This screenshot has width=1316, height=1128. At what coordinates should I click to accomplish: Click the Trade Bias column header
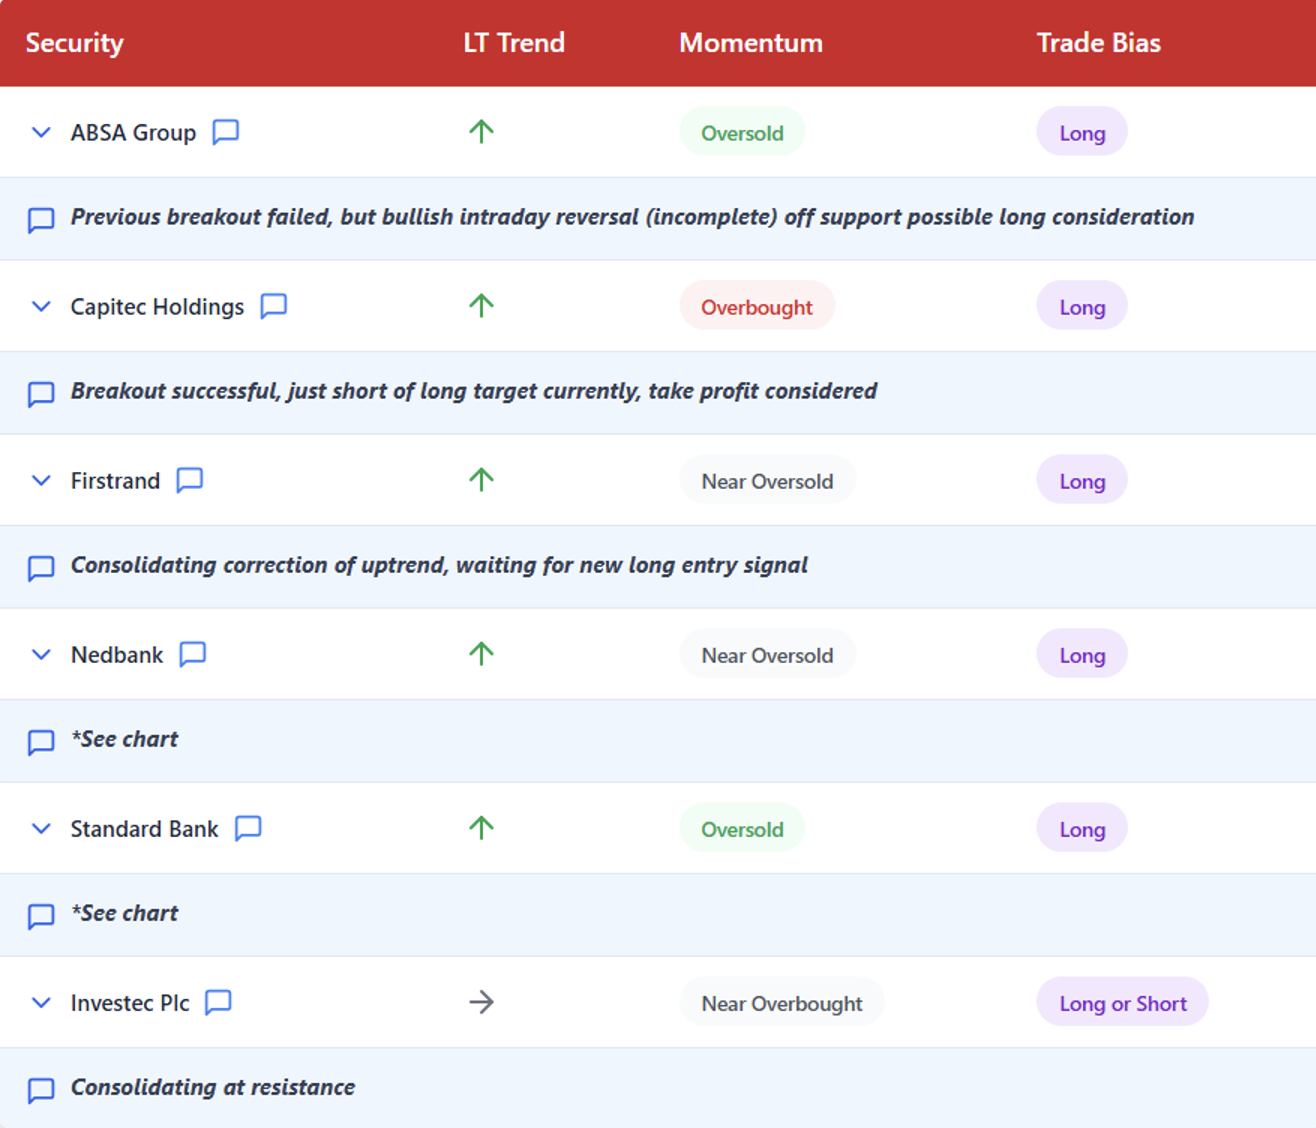point(1098,43)
